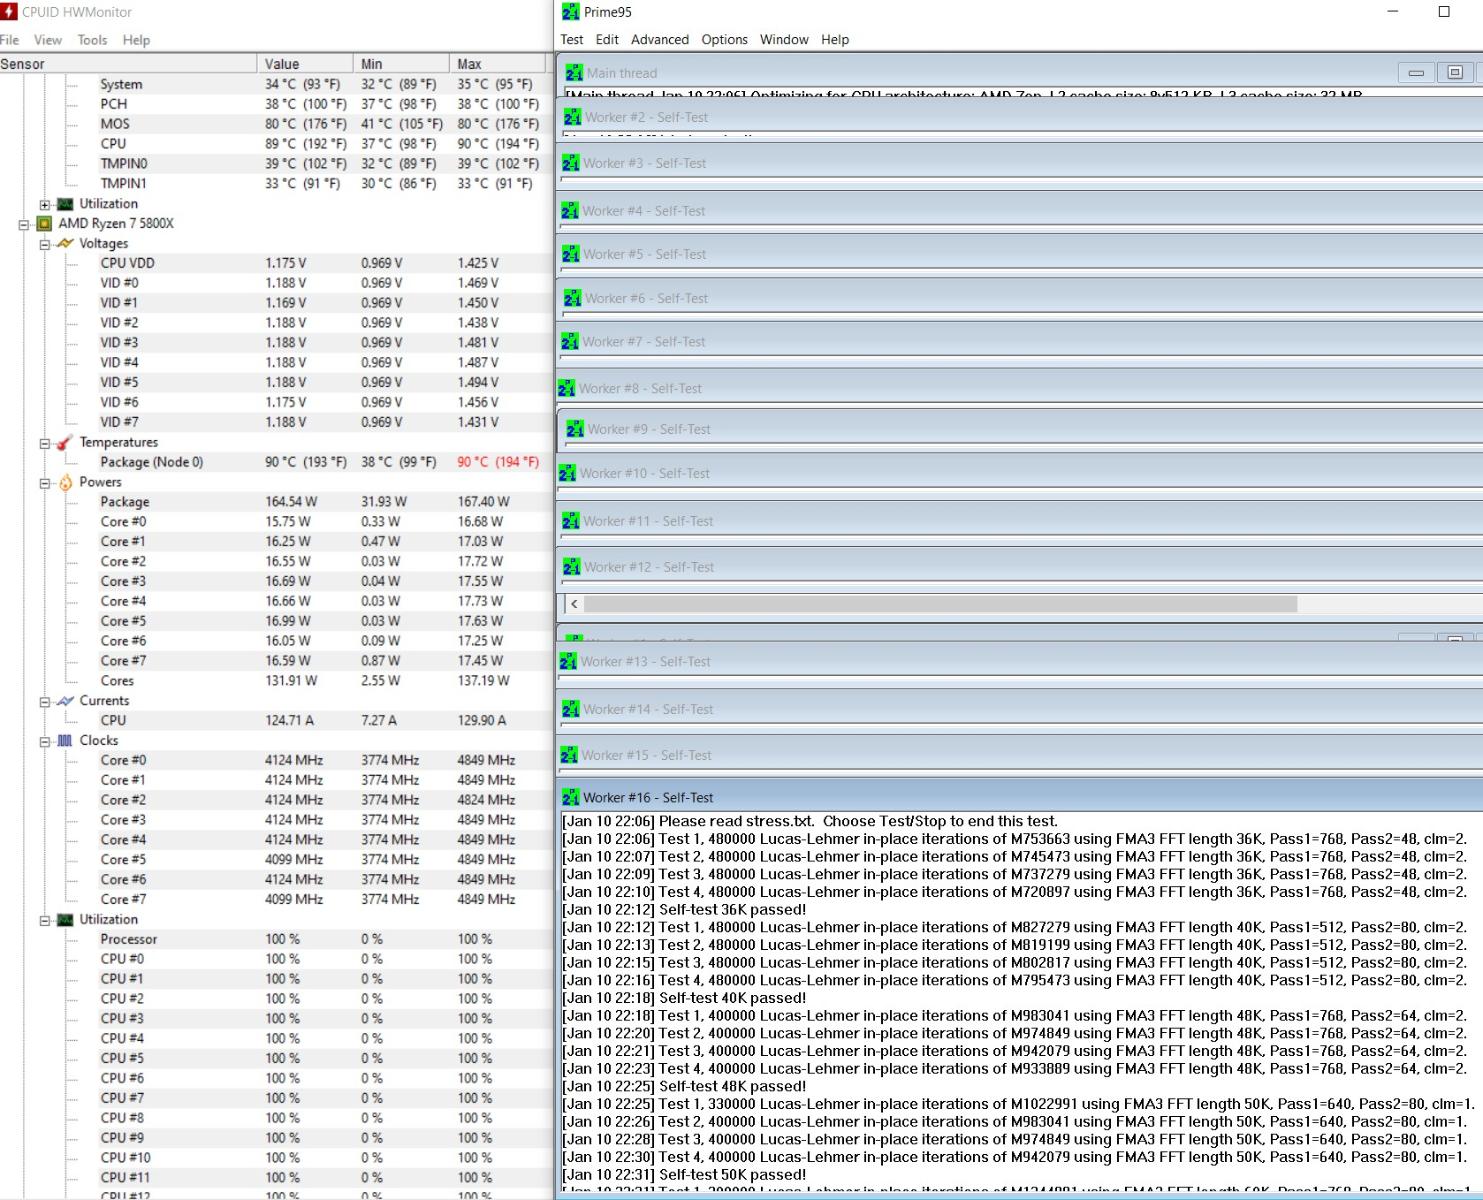Click the Value column header

coord(305,64)
